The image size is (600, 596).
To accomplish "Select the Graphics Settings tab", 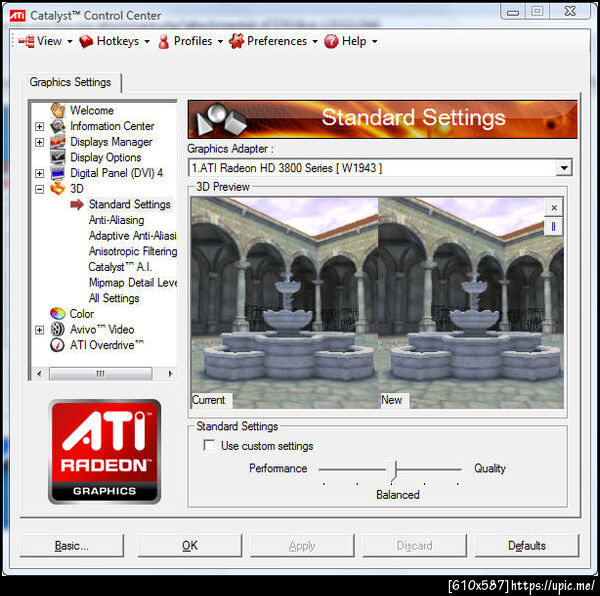I will [x=71, y=82].
